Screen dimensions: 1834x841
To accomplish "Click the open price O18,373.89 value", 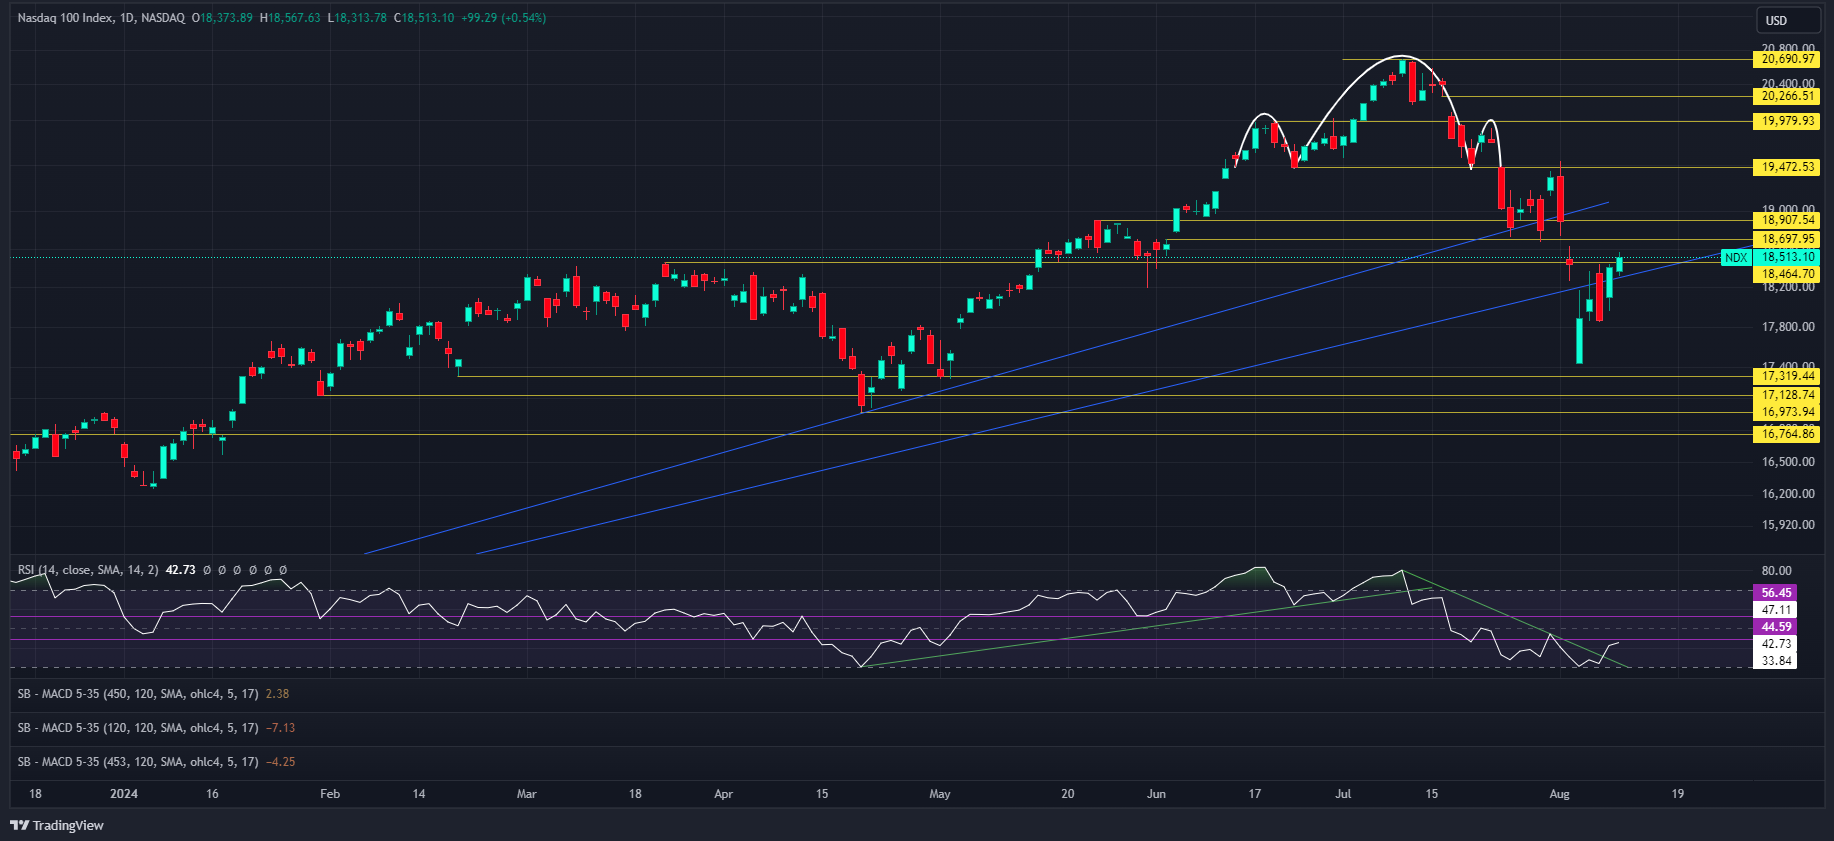I will pos(222,18).
